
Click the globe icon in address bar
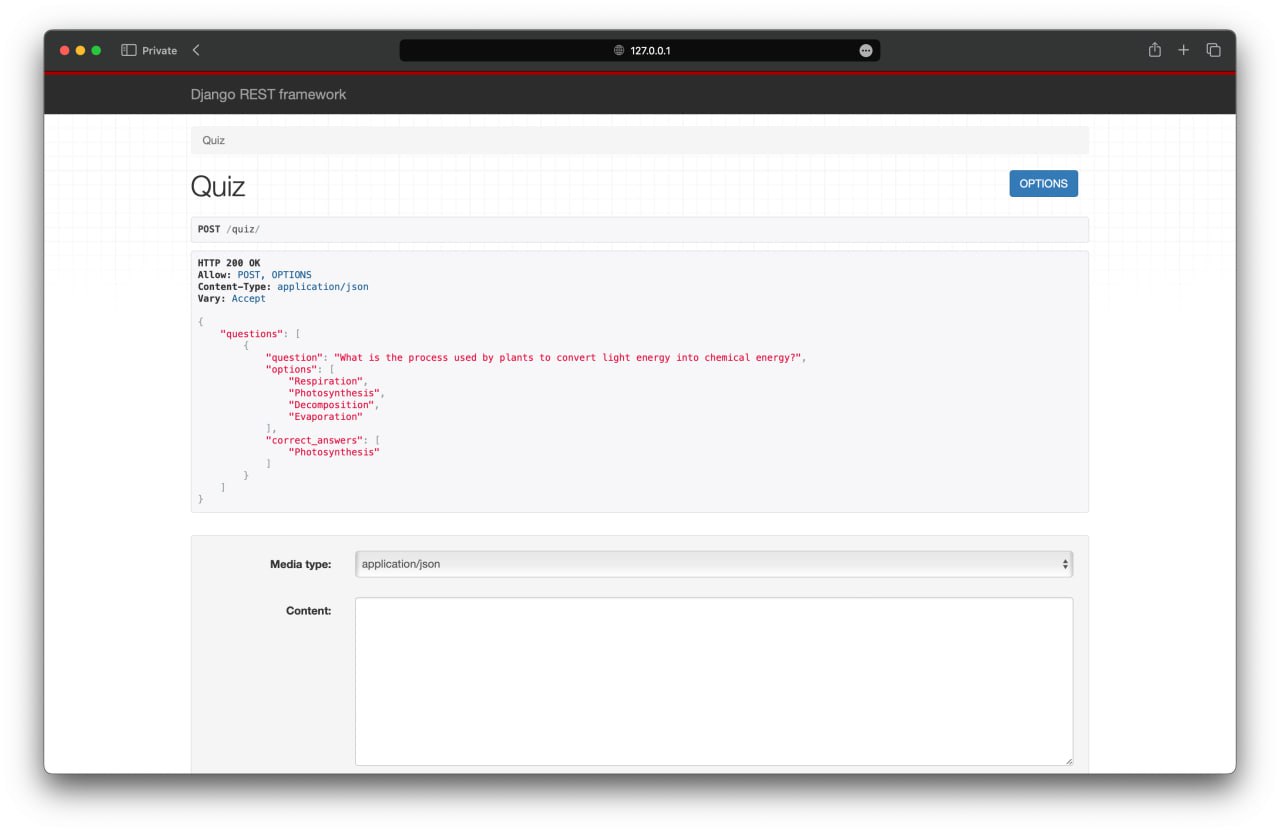coord(619,50)
